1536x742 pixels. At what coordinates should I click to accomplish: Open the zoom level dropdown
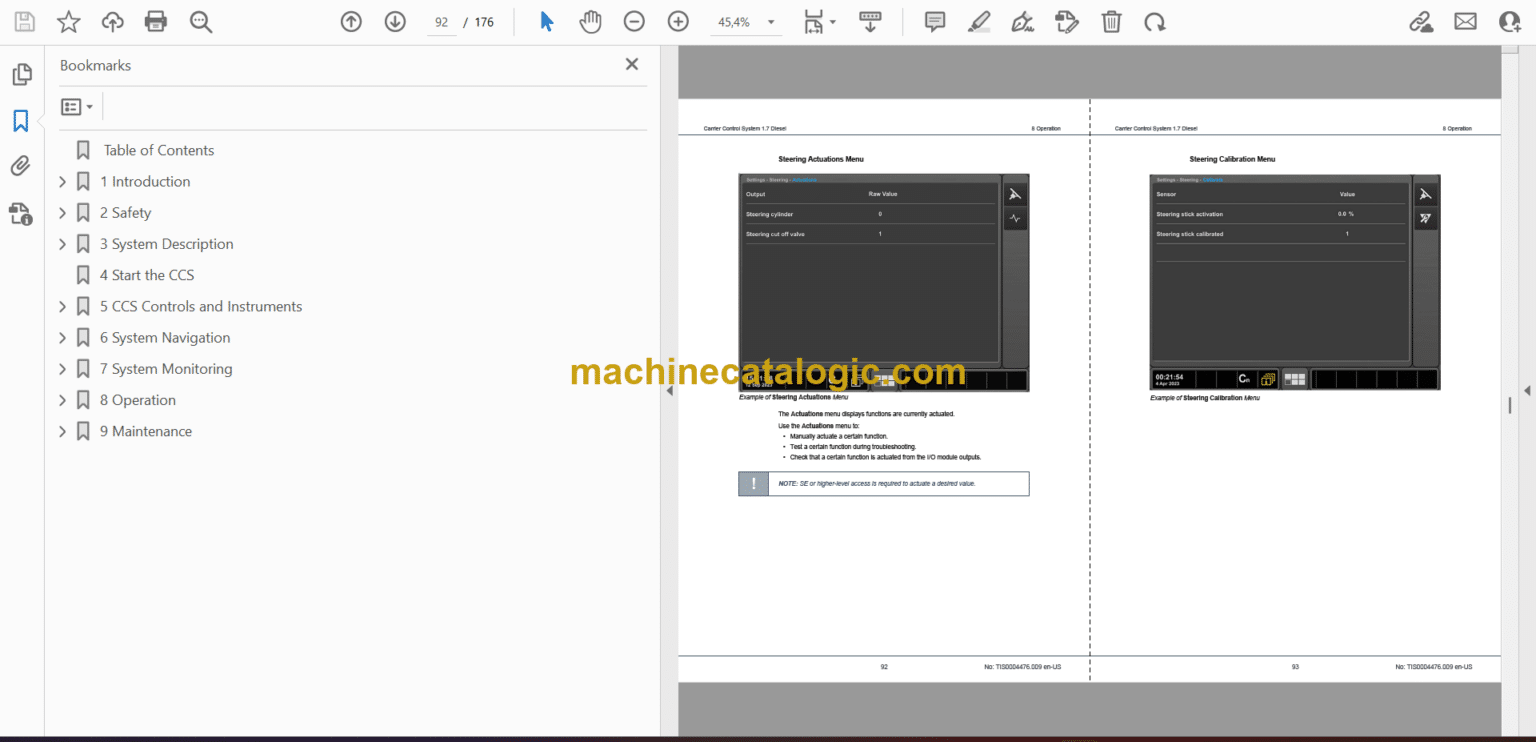(x=770, y=22)
